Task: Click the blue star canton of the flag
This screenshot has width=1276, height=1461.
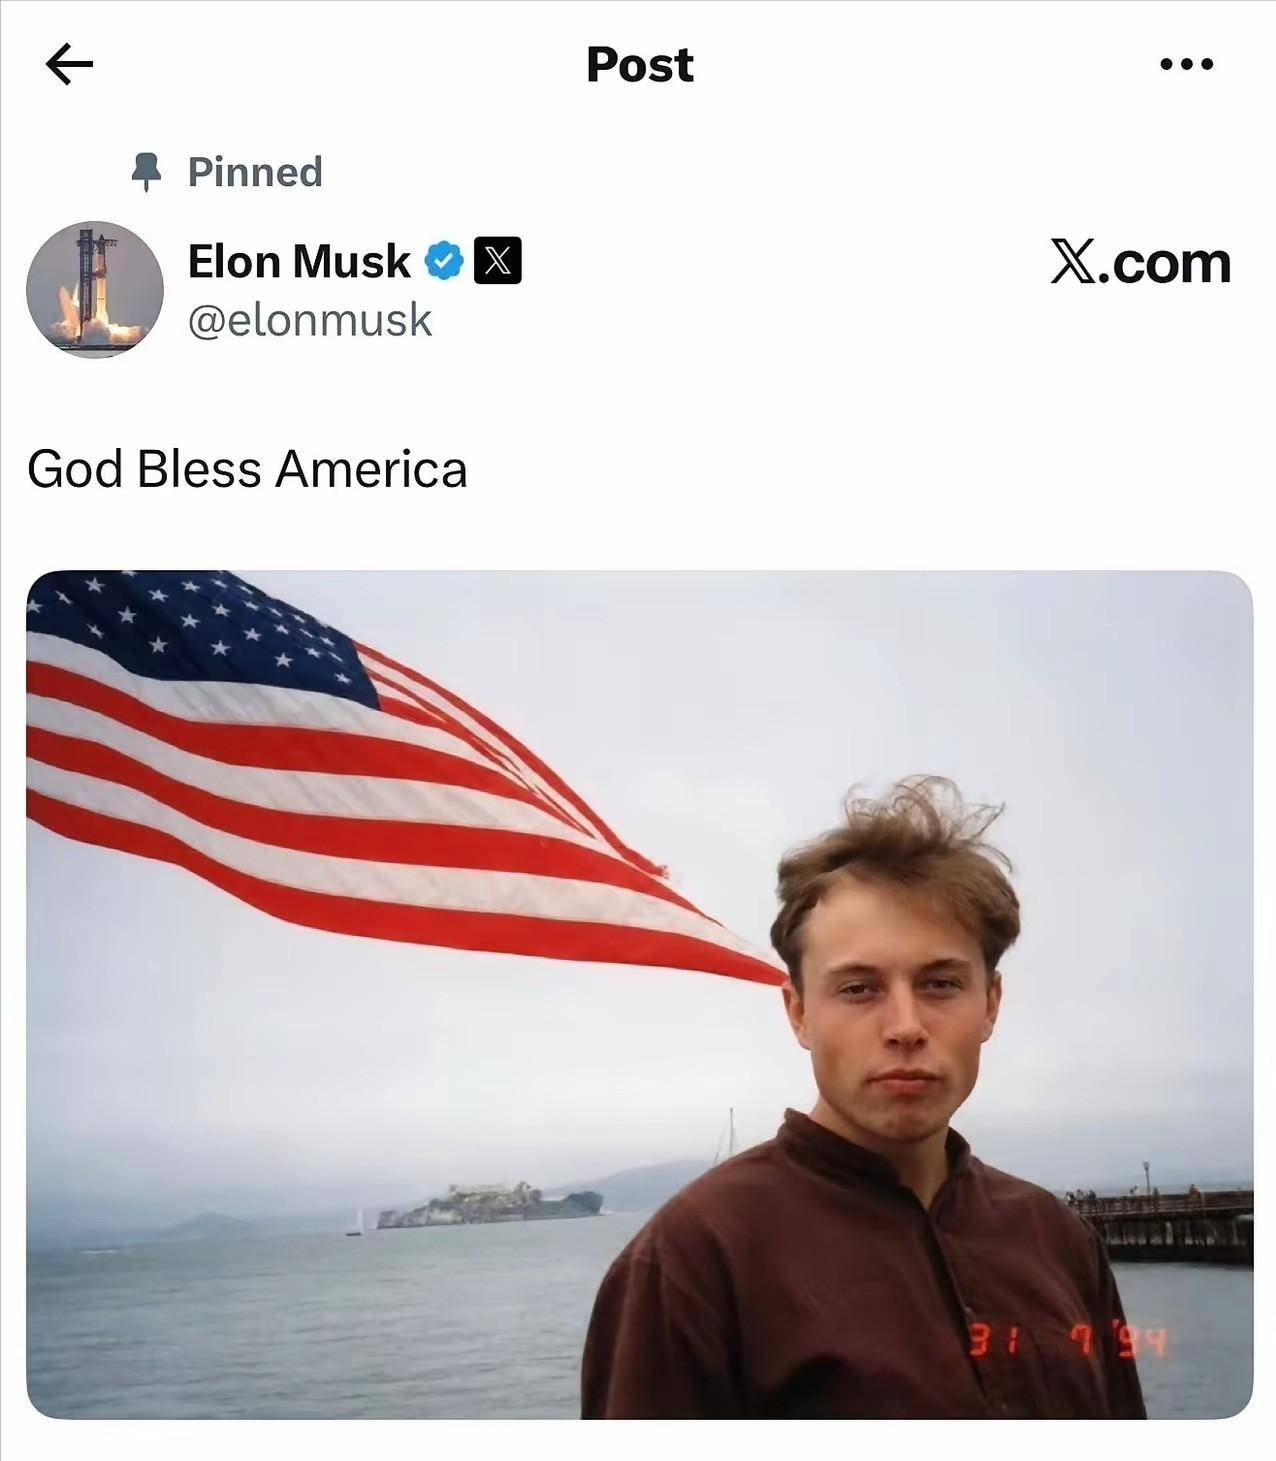Action: click(200, 632)
